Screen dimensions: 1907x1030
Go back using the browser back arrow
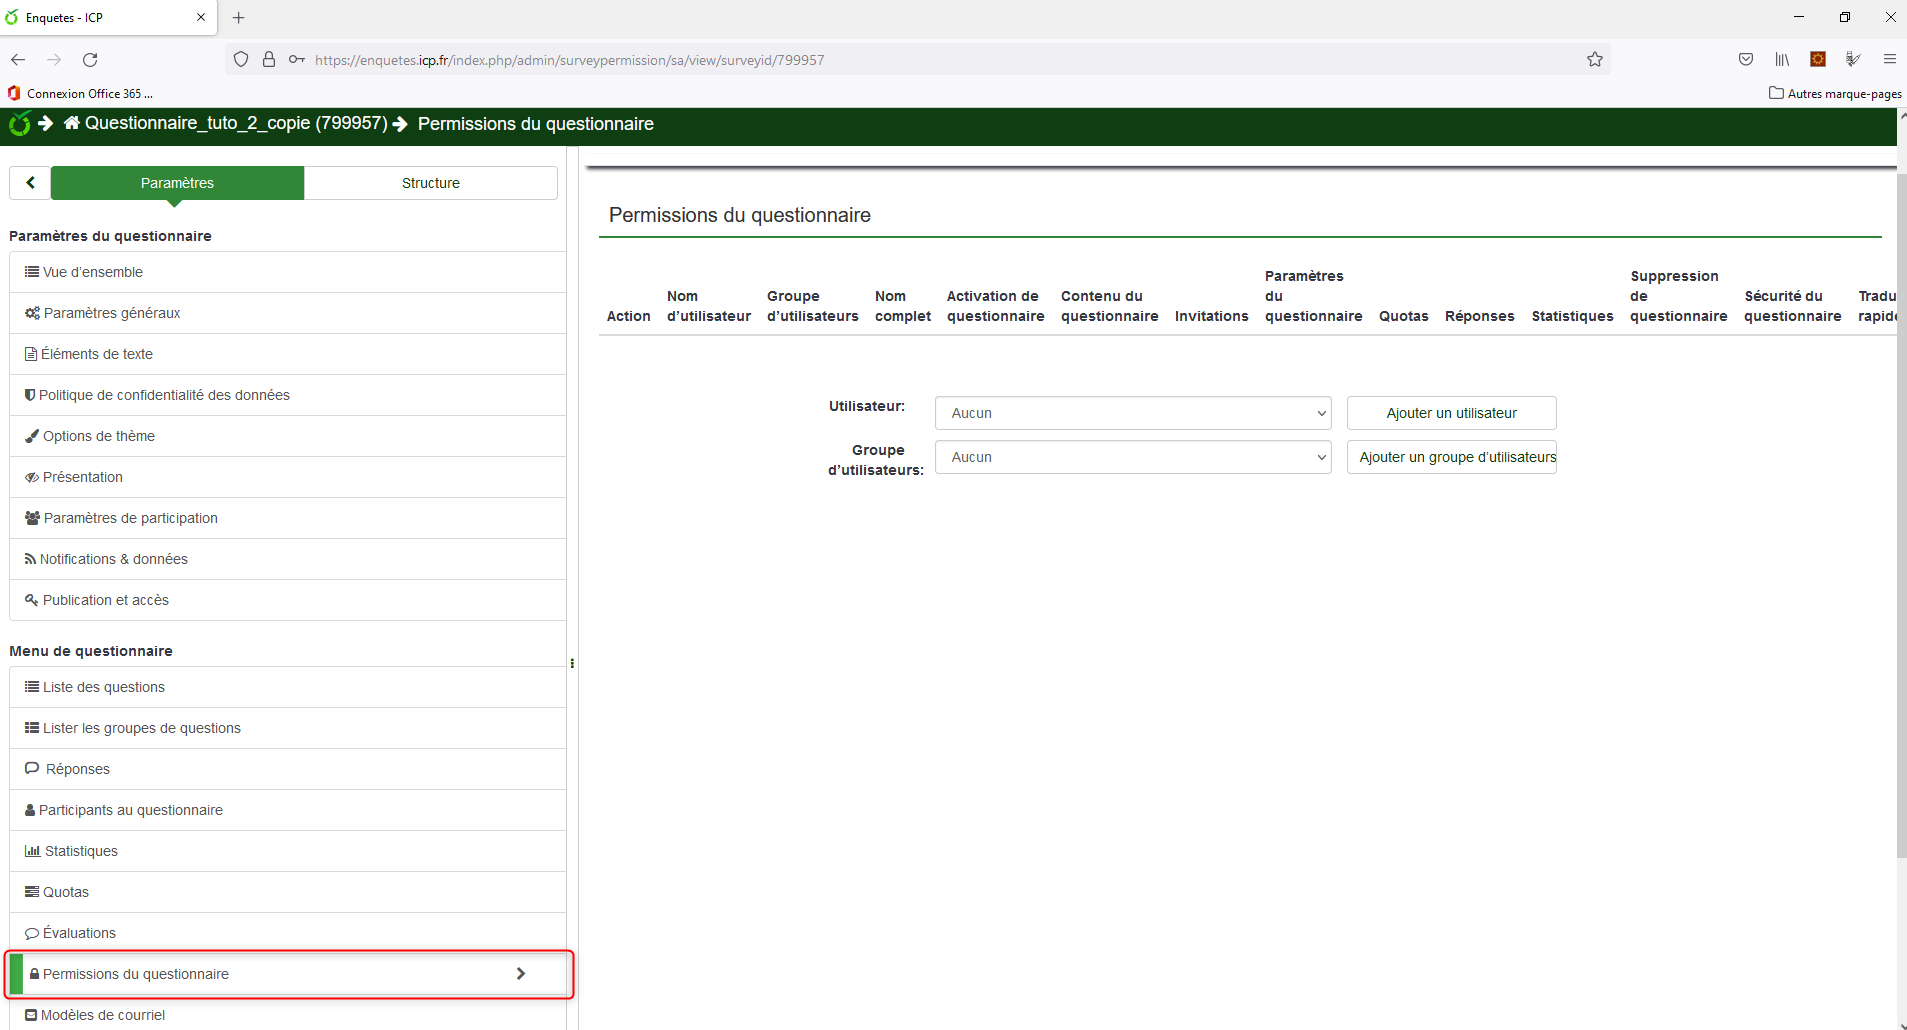tap(18, 60)
